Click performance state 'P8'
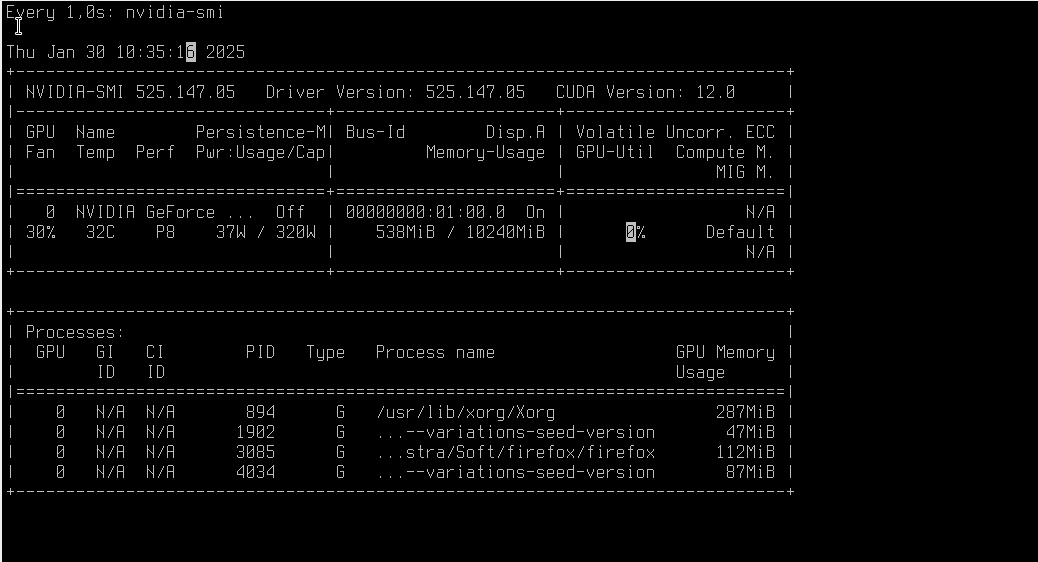1038x562 pixels. 165,232
